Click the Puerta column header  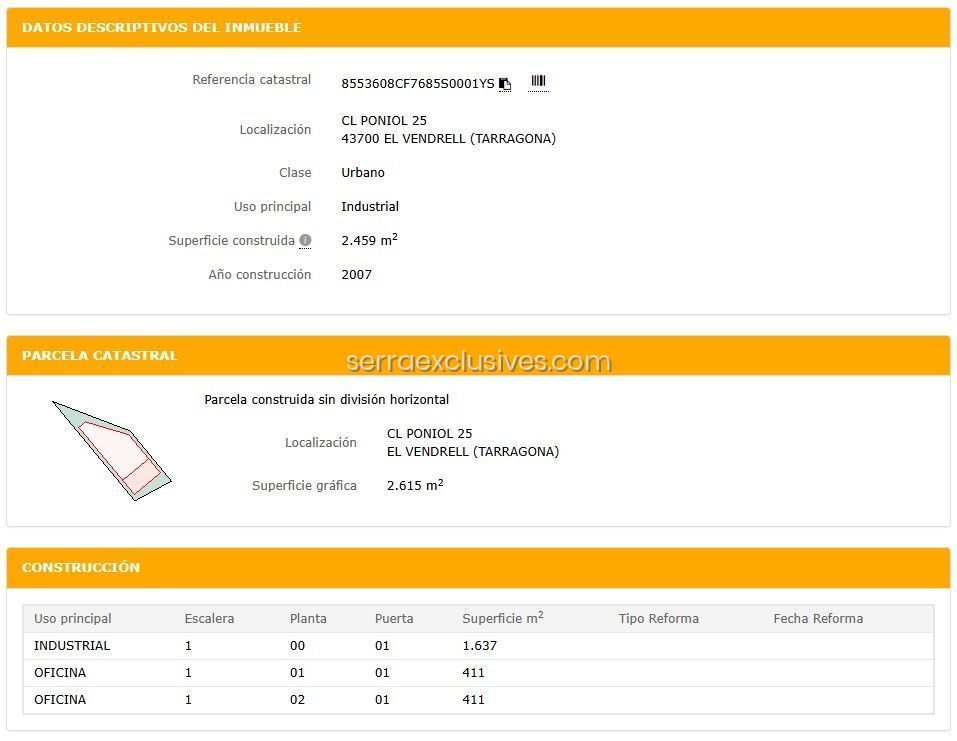[x=394, y=618]
